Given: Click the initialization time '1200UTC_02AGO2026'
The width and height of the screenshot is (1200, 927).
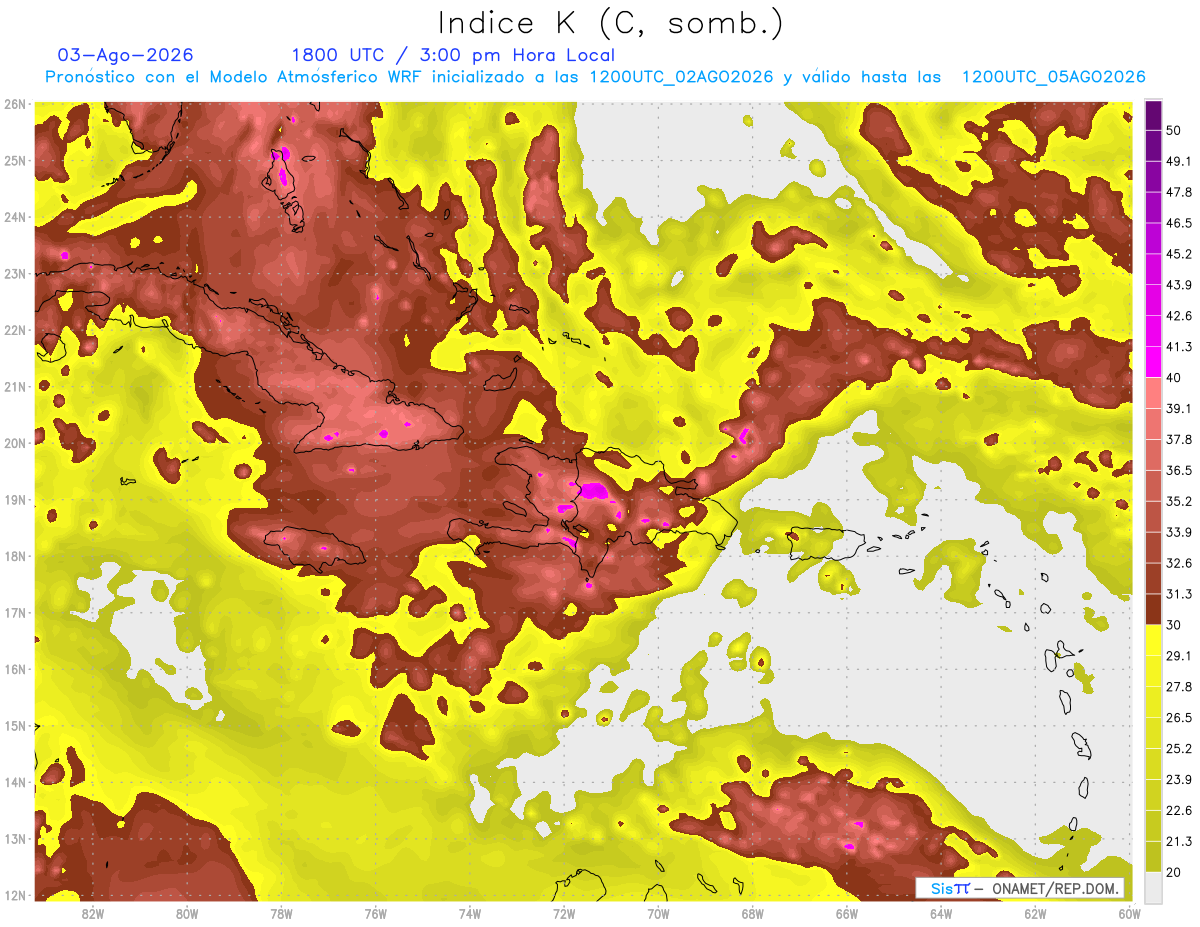Looking at the screenshot, I should pos(681,77).
